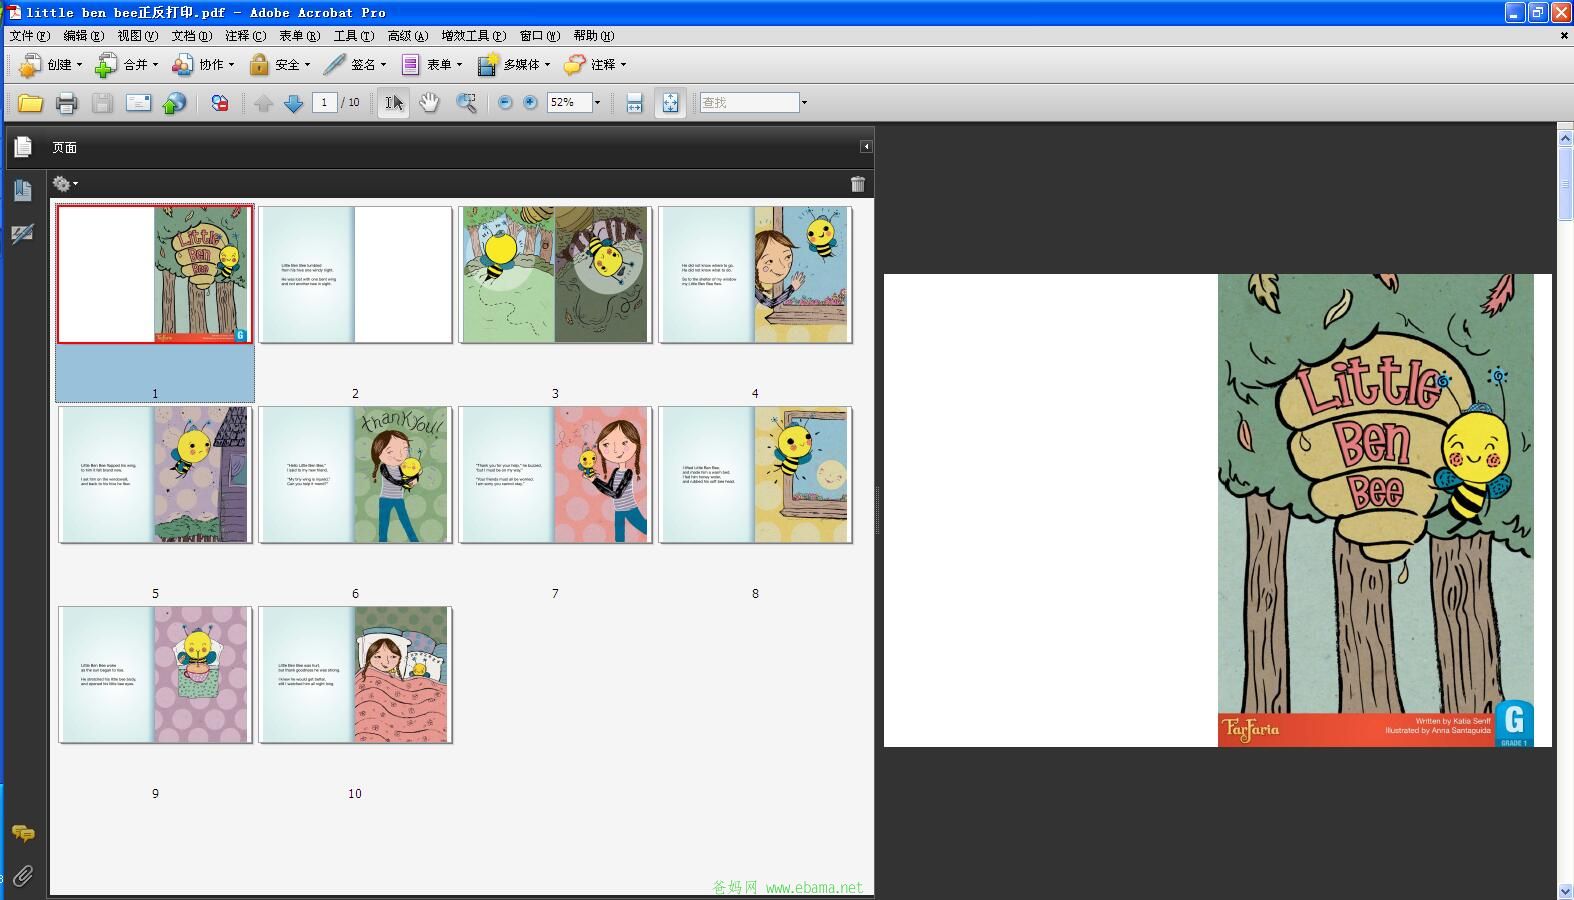Open the 表单 menu in menu bar
Image resolution: width=1574 pixels, height=900 pixels.
click(x=300, y=36)
